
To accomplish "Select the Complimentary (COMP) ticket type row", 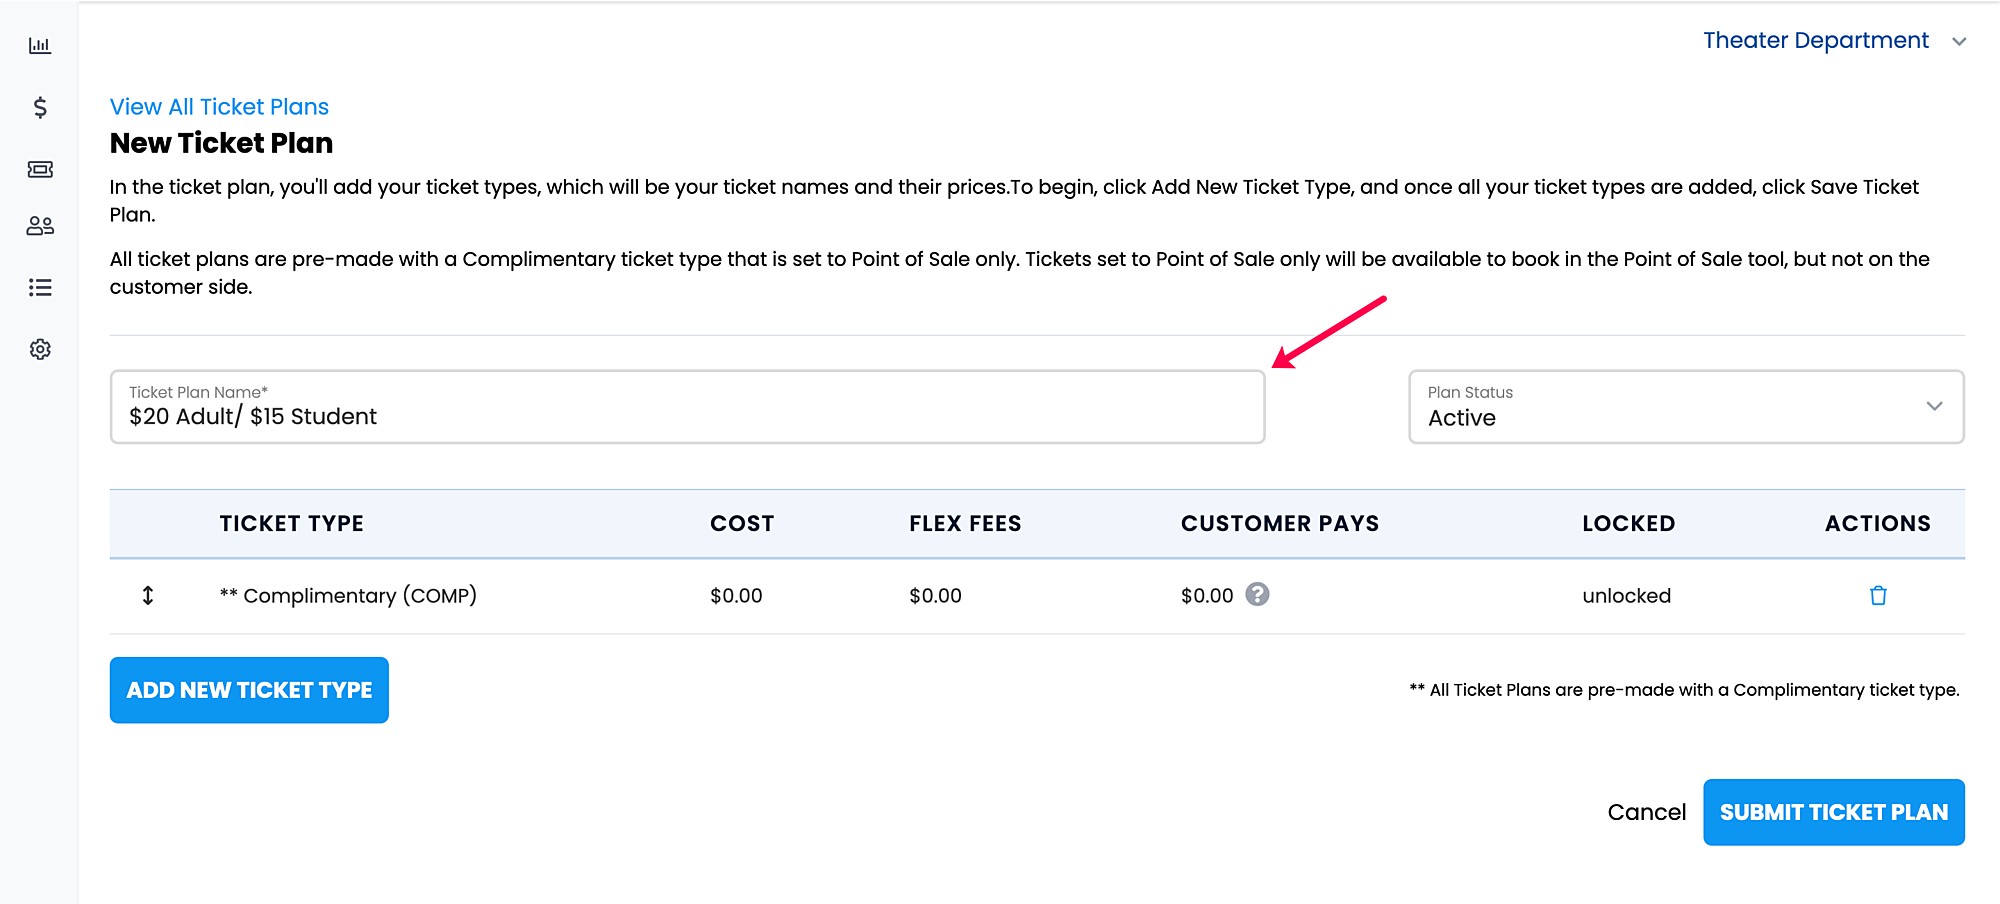I will click(1037, 596).
